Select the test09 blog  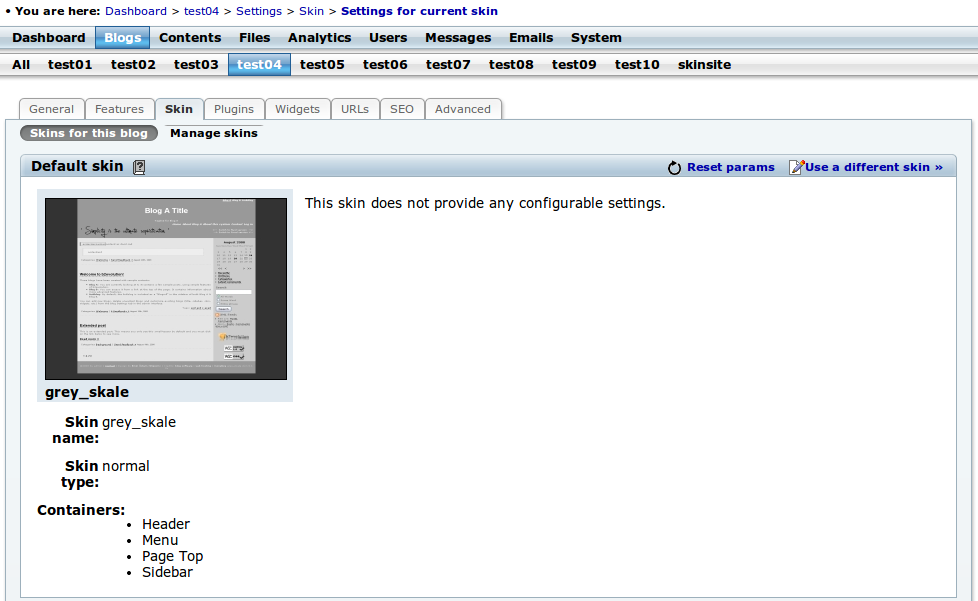(x=574, y=64)
